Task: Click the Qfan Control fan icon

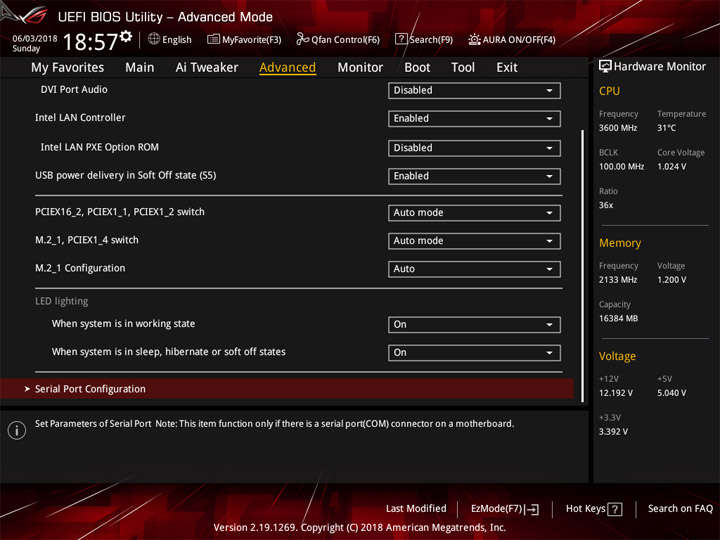Action: click(303, 39)
